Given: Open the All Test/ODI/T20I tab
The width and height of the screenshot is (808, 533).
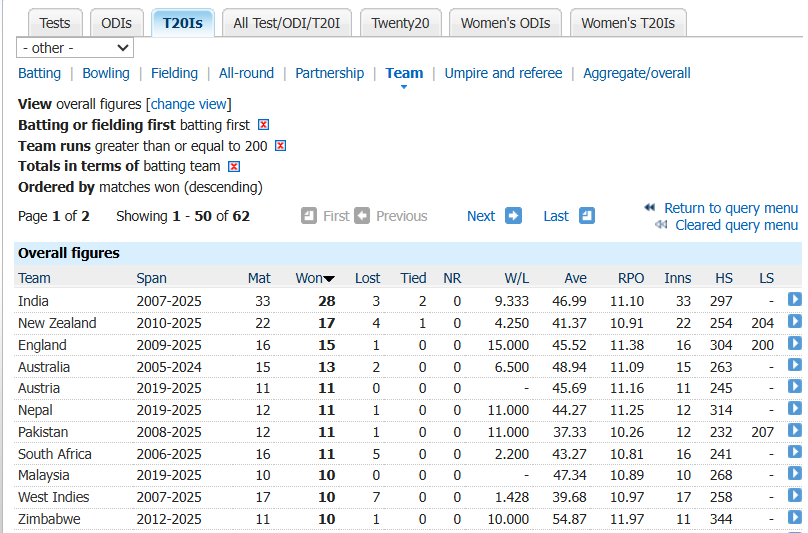Looking at the screenshot, I should (287, 23).
